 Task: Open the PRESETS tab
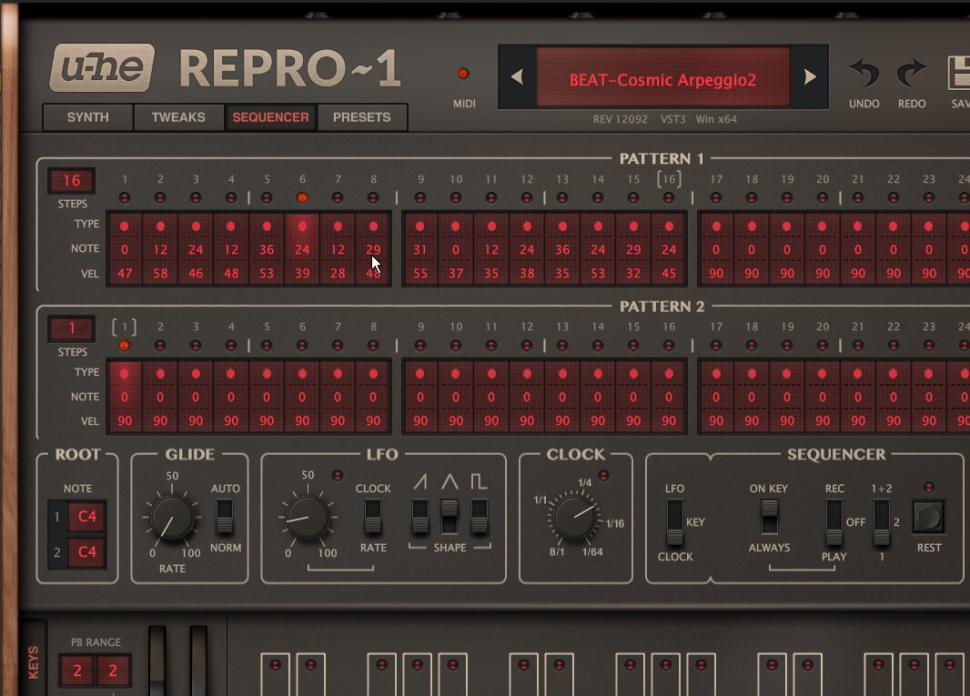click(362, 118)
